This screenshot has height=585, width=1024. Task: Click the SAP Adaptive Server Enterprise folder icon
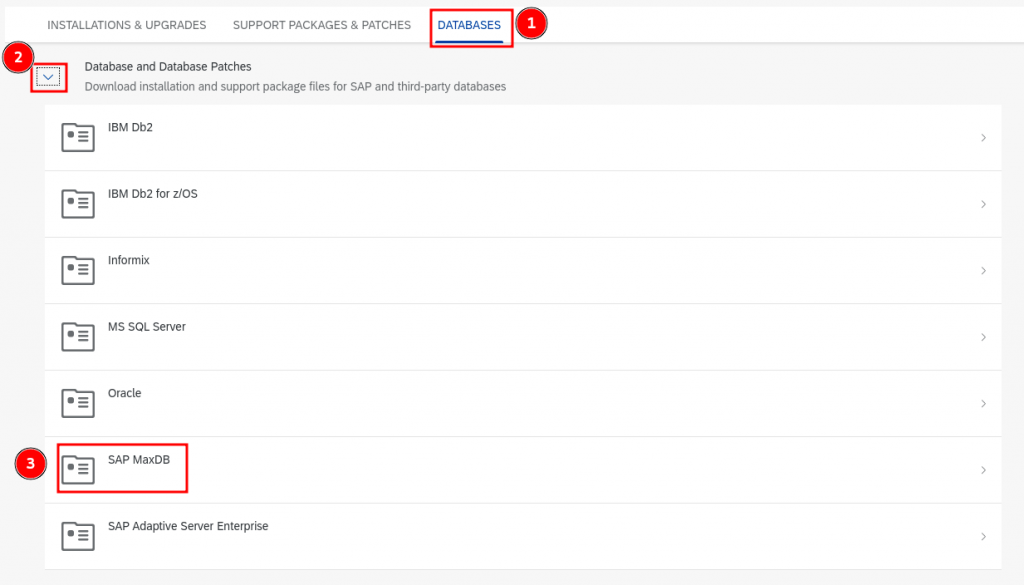pos(78,536)
